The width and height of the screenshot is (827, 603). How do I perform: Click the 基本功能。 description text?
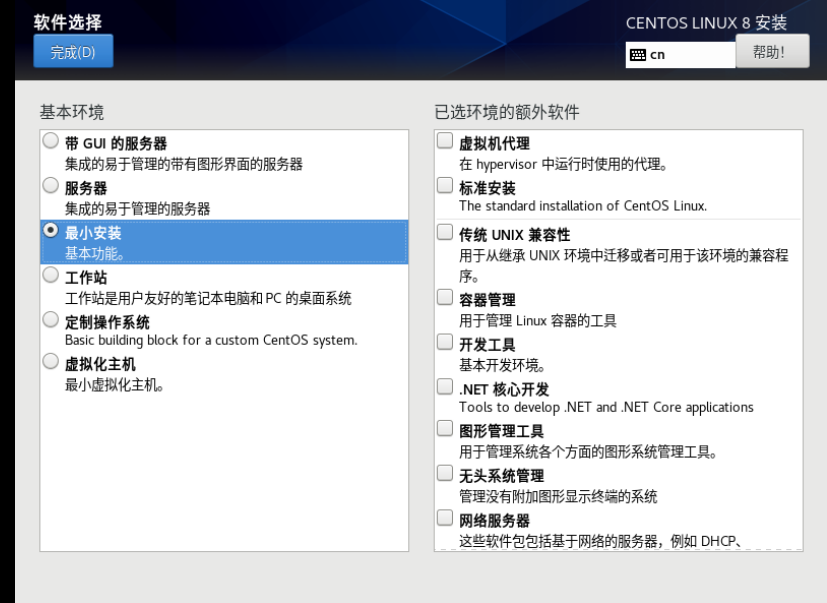pyautogui.click(x=94, y=254)
